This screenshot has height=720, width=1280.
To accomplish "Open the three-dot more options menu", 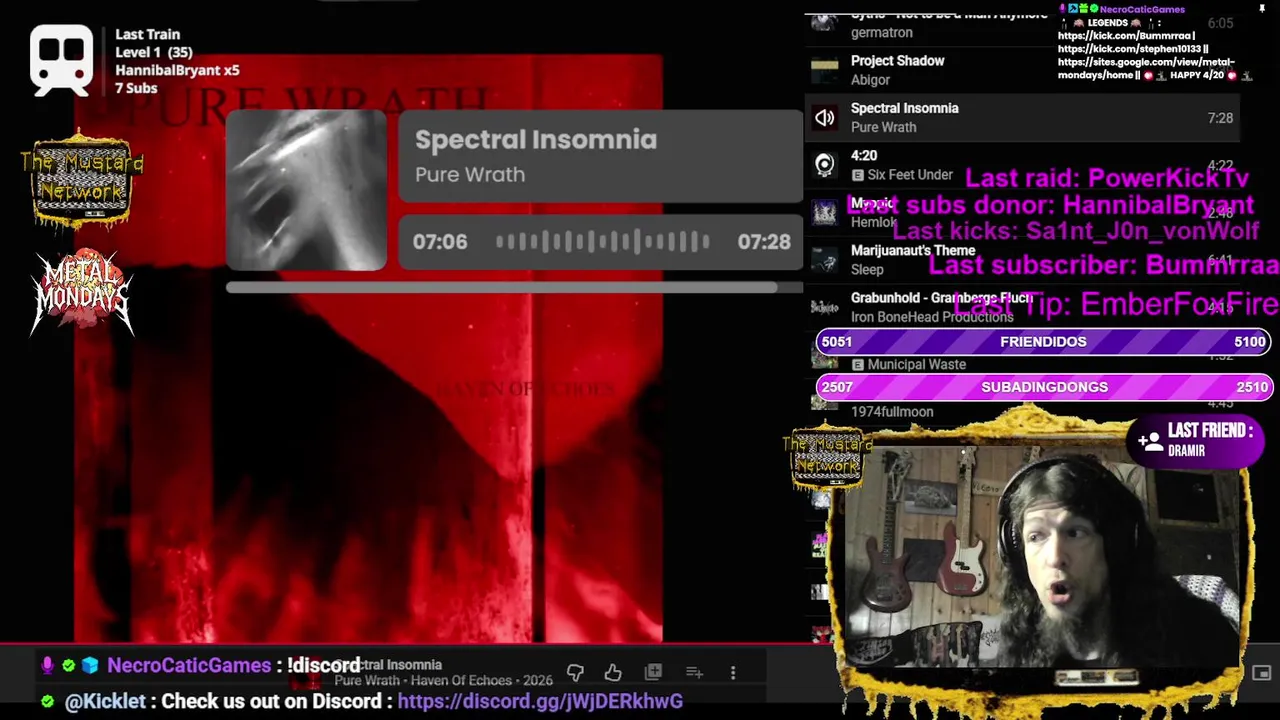I will click(x=733, y=673).
